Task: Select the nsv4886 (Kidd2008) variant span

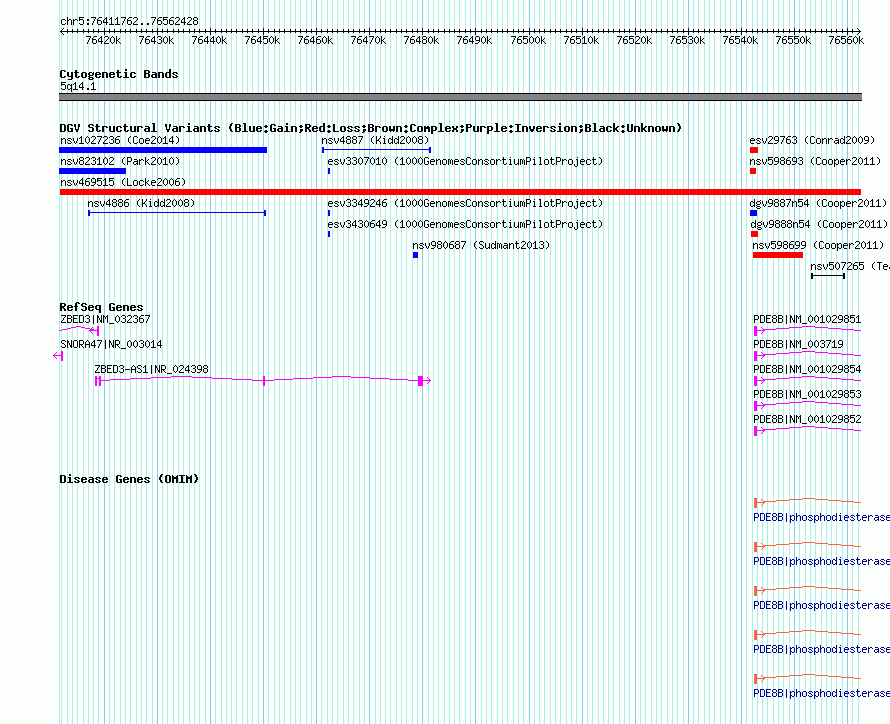Action: [x=177, y=213]
